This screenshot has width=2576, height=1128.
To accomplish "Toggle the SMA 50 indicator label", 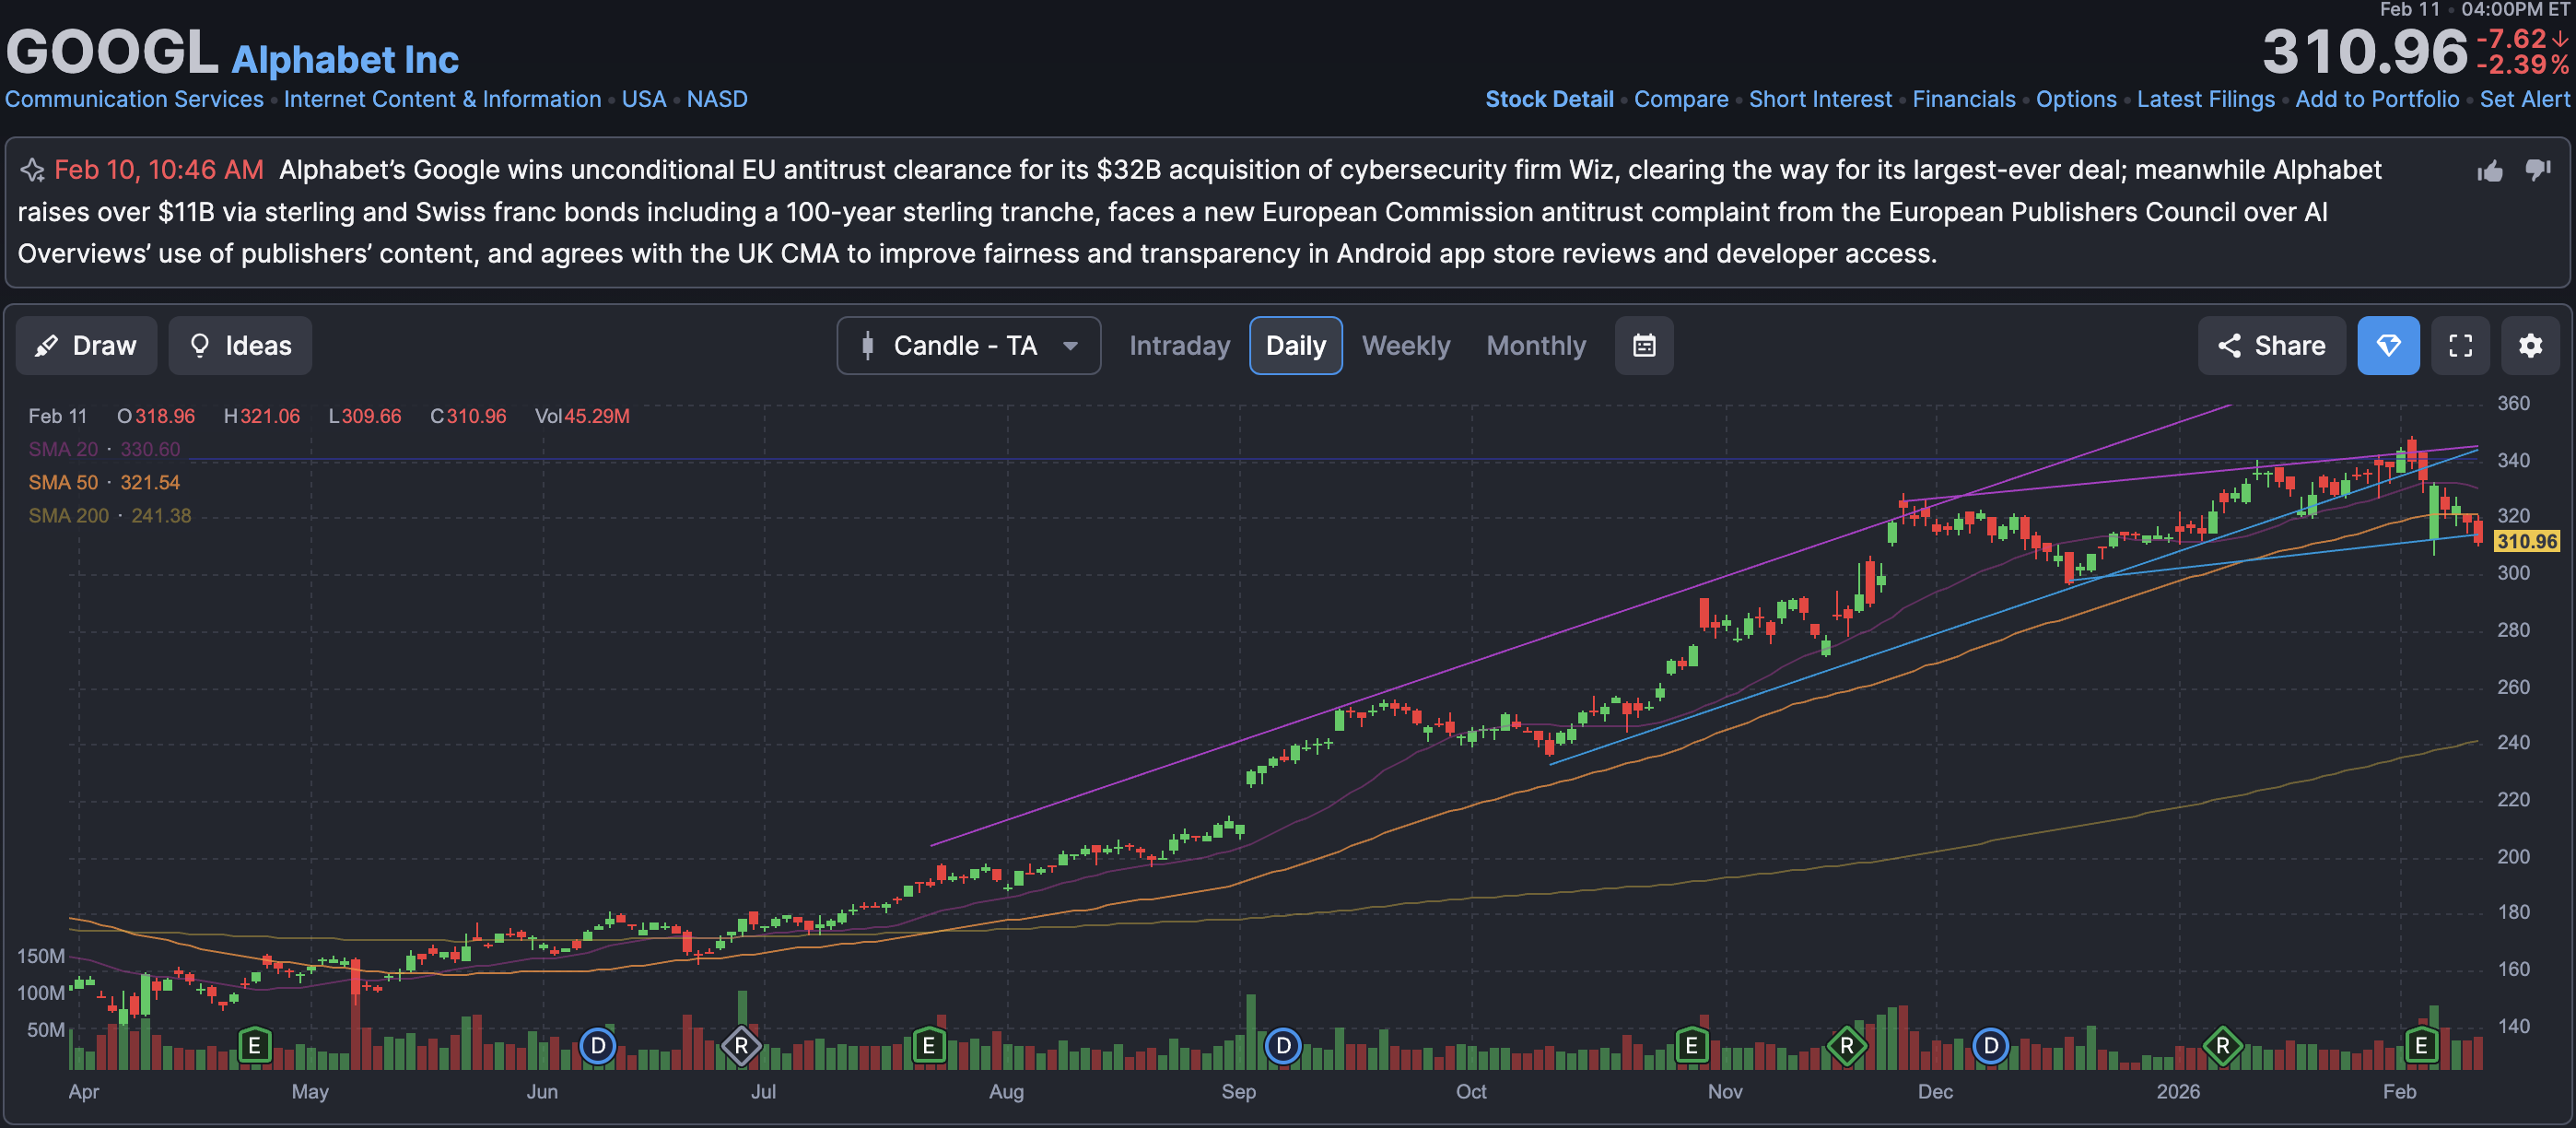I will (63, 483).
